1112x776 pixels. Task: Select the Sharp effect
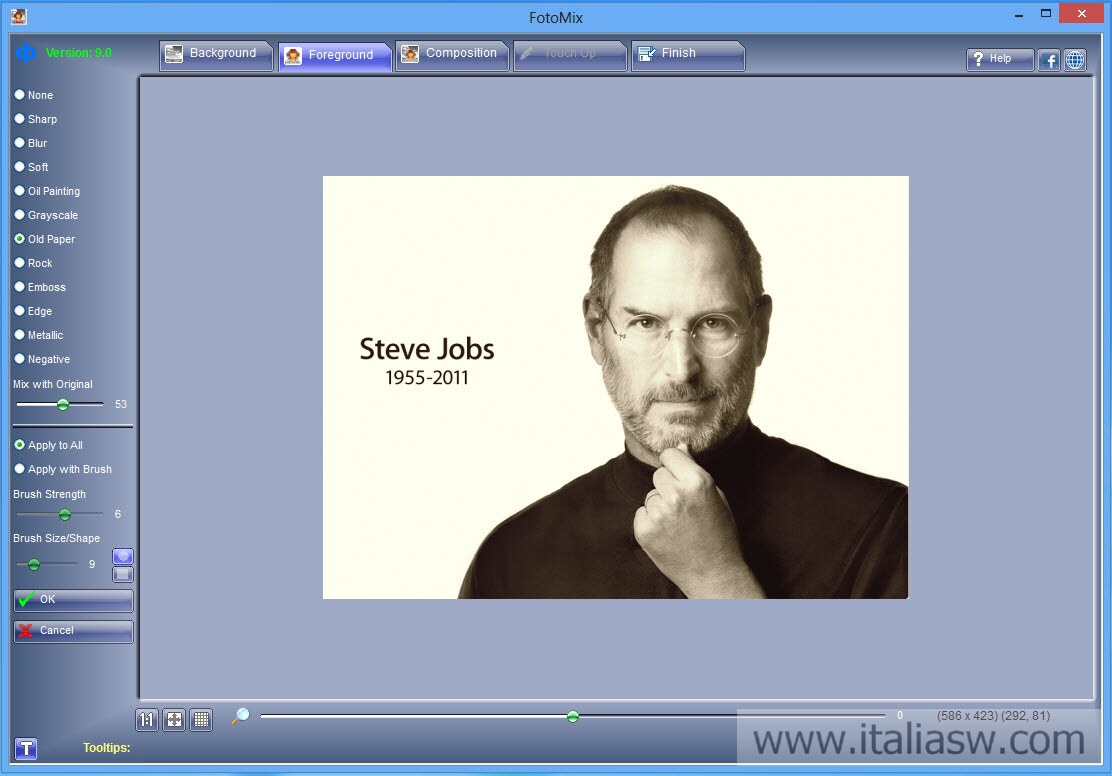tap(36, 119)
